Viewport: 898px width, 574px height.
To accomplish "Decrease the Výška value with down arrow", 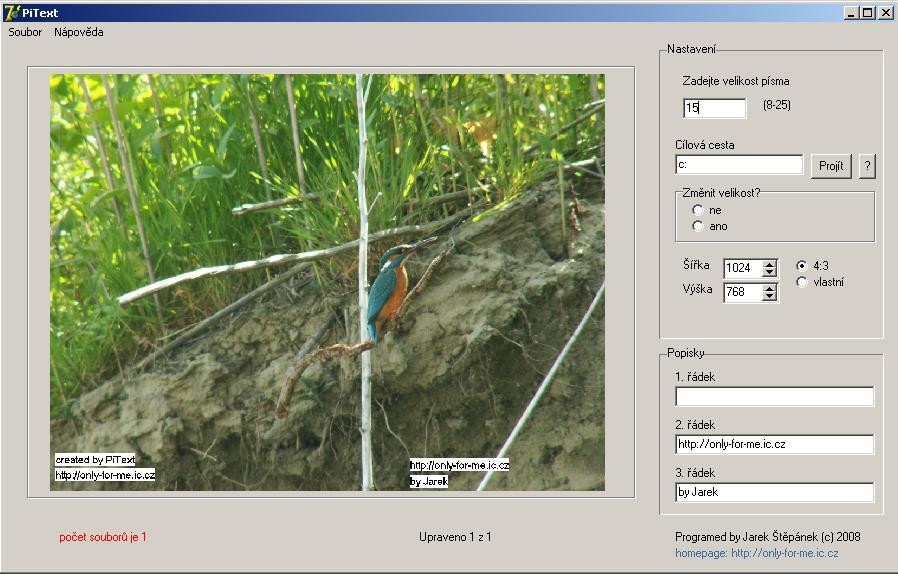I will pos(770,296).
